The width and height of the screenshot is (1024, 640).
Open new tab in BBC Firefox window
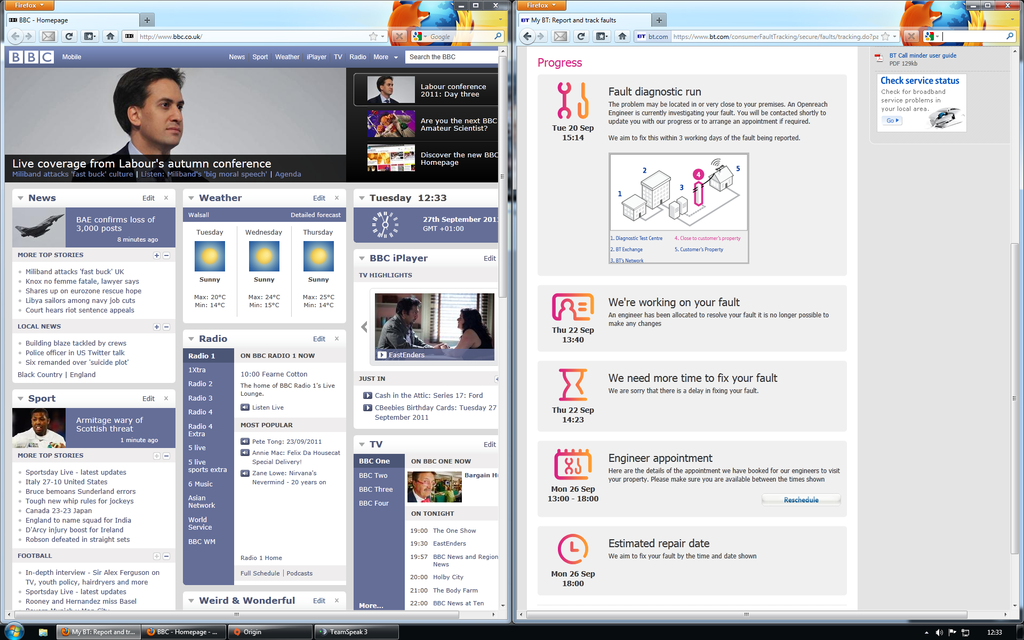pos(147,20)
